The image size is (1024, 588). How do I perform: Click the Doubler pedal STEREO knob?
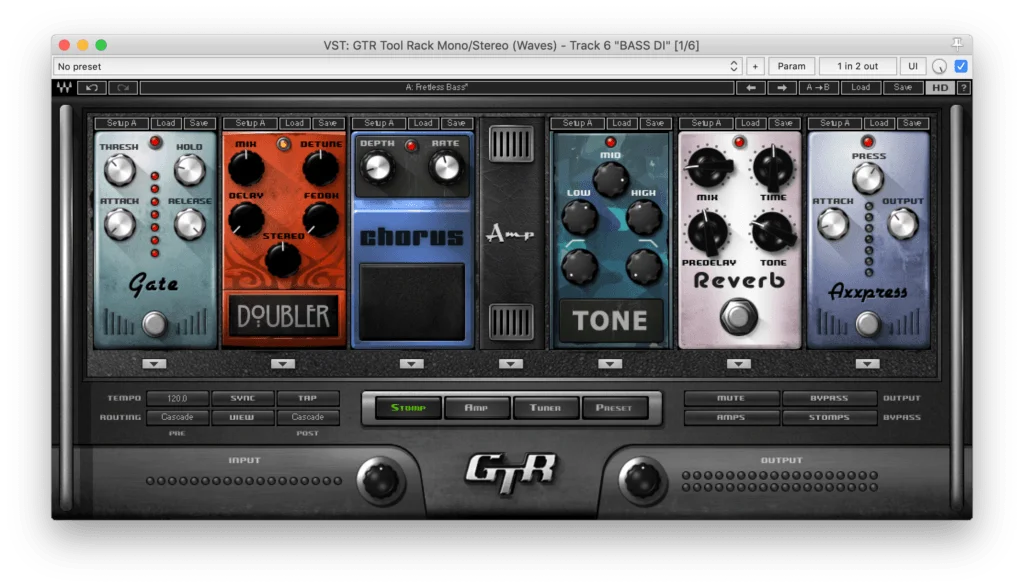[283, 259]
